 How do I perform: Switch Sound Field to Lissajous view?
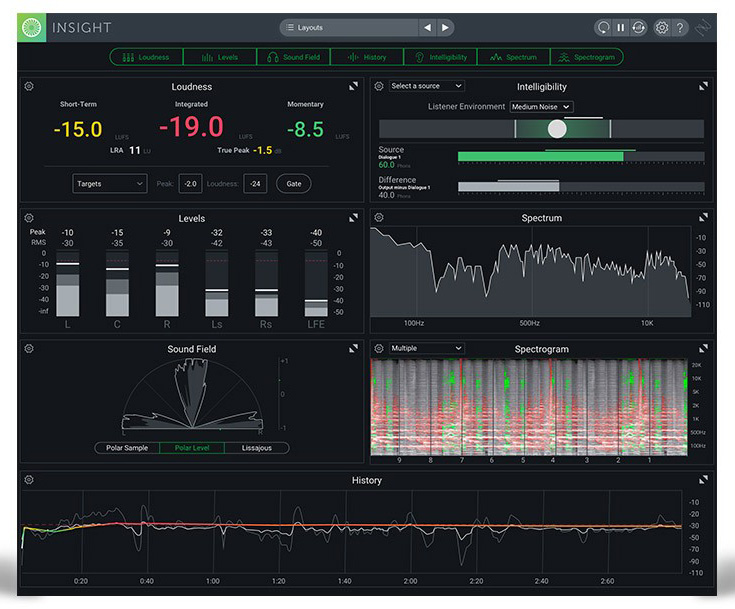tap(257, 448)
